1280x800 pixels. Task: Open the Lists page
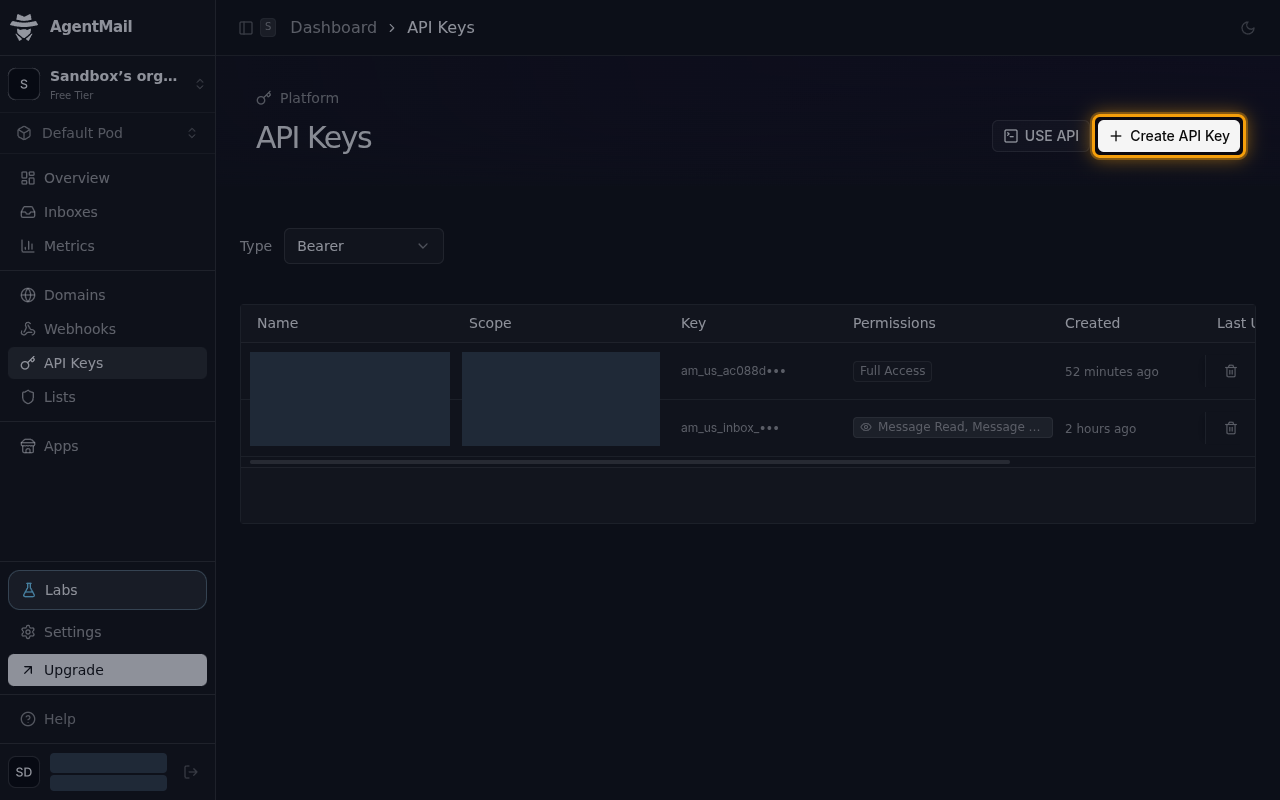107,397
